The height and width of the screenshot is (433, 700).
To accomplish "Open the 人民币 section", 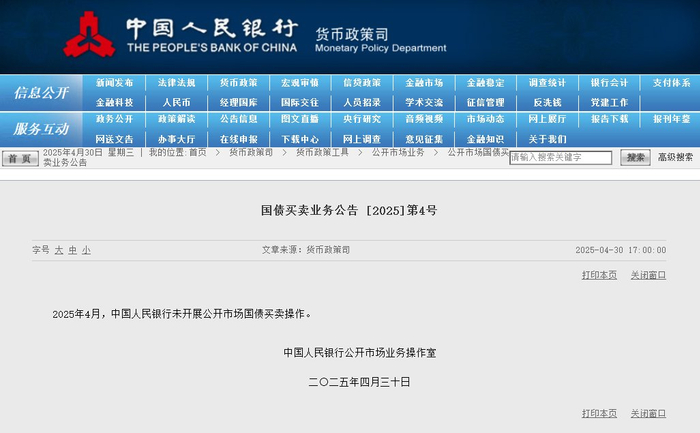I will tap(176, 102).
